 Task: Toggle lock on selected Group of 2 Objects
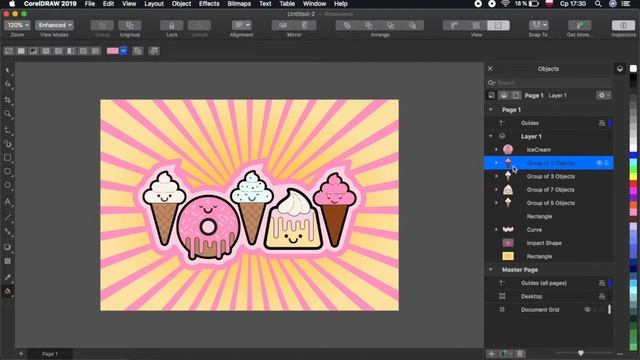coord(607,163)
